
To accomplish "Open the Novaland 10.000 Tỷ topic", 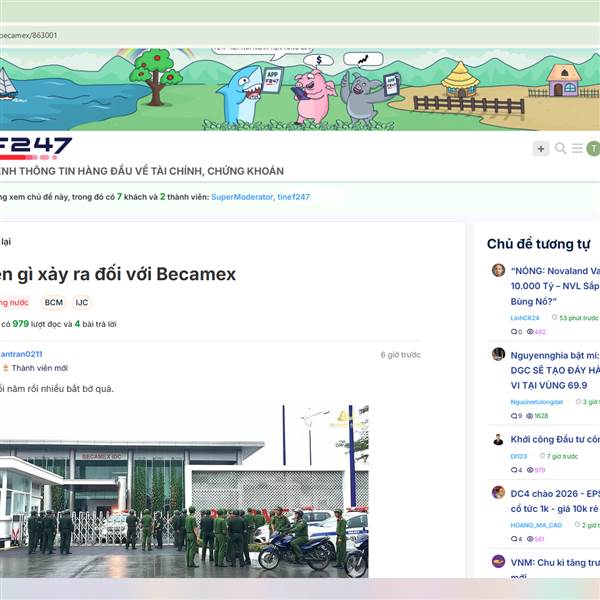I will coord(555,286).
